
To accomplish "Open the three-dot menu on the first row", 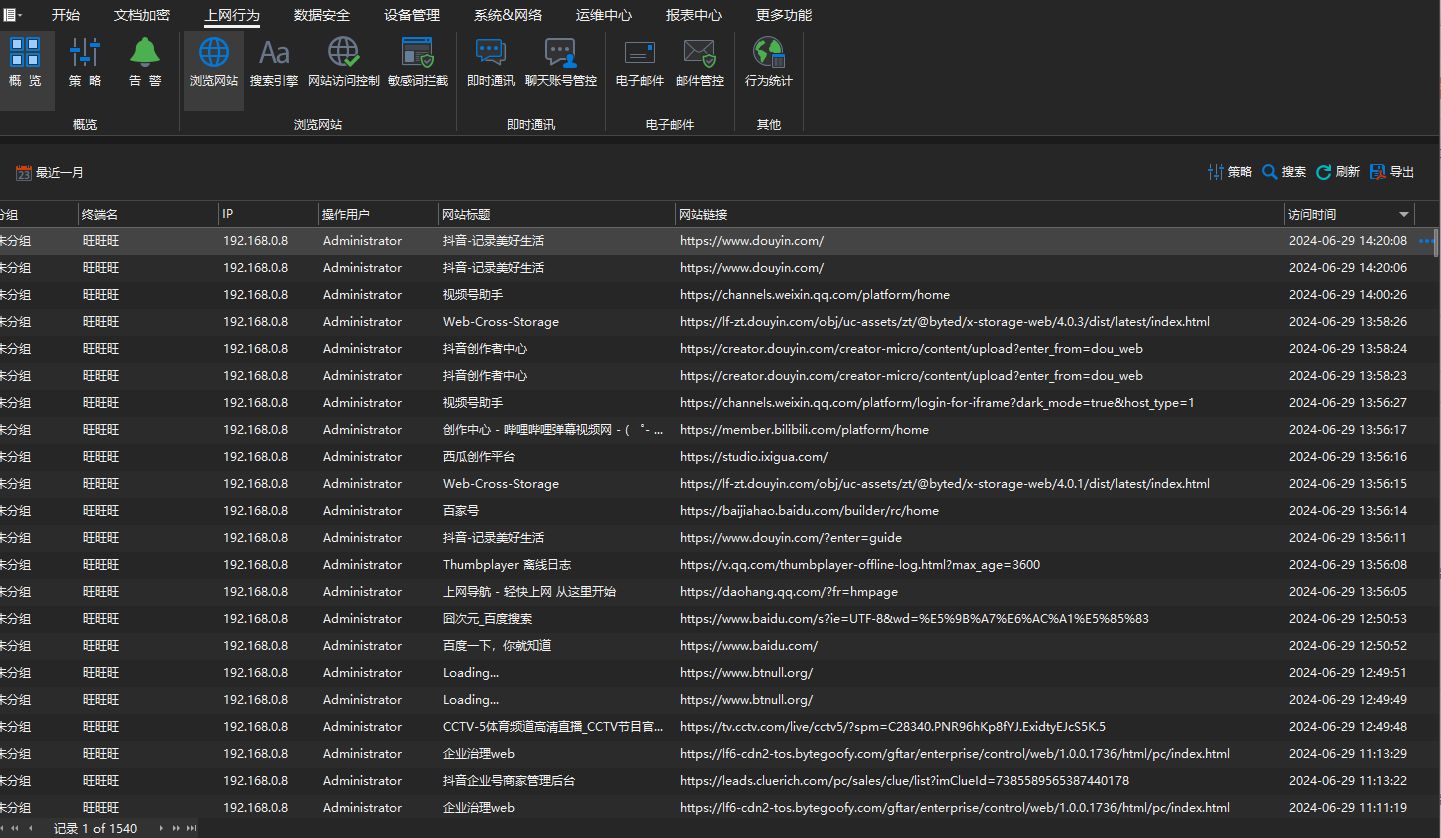I will pyautogui.click(x=1426, y=241).
